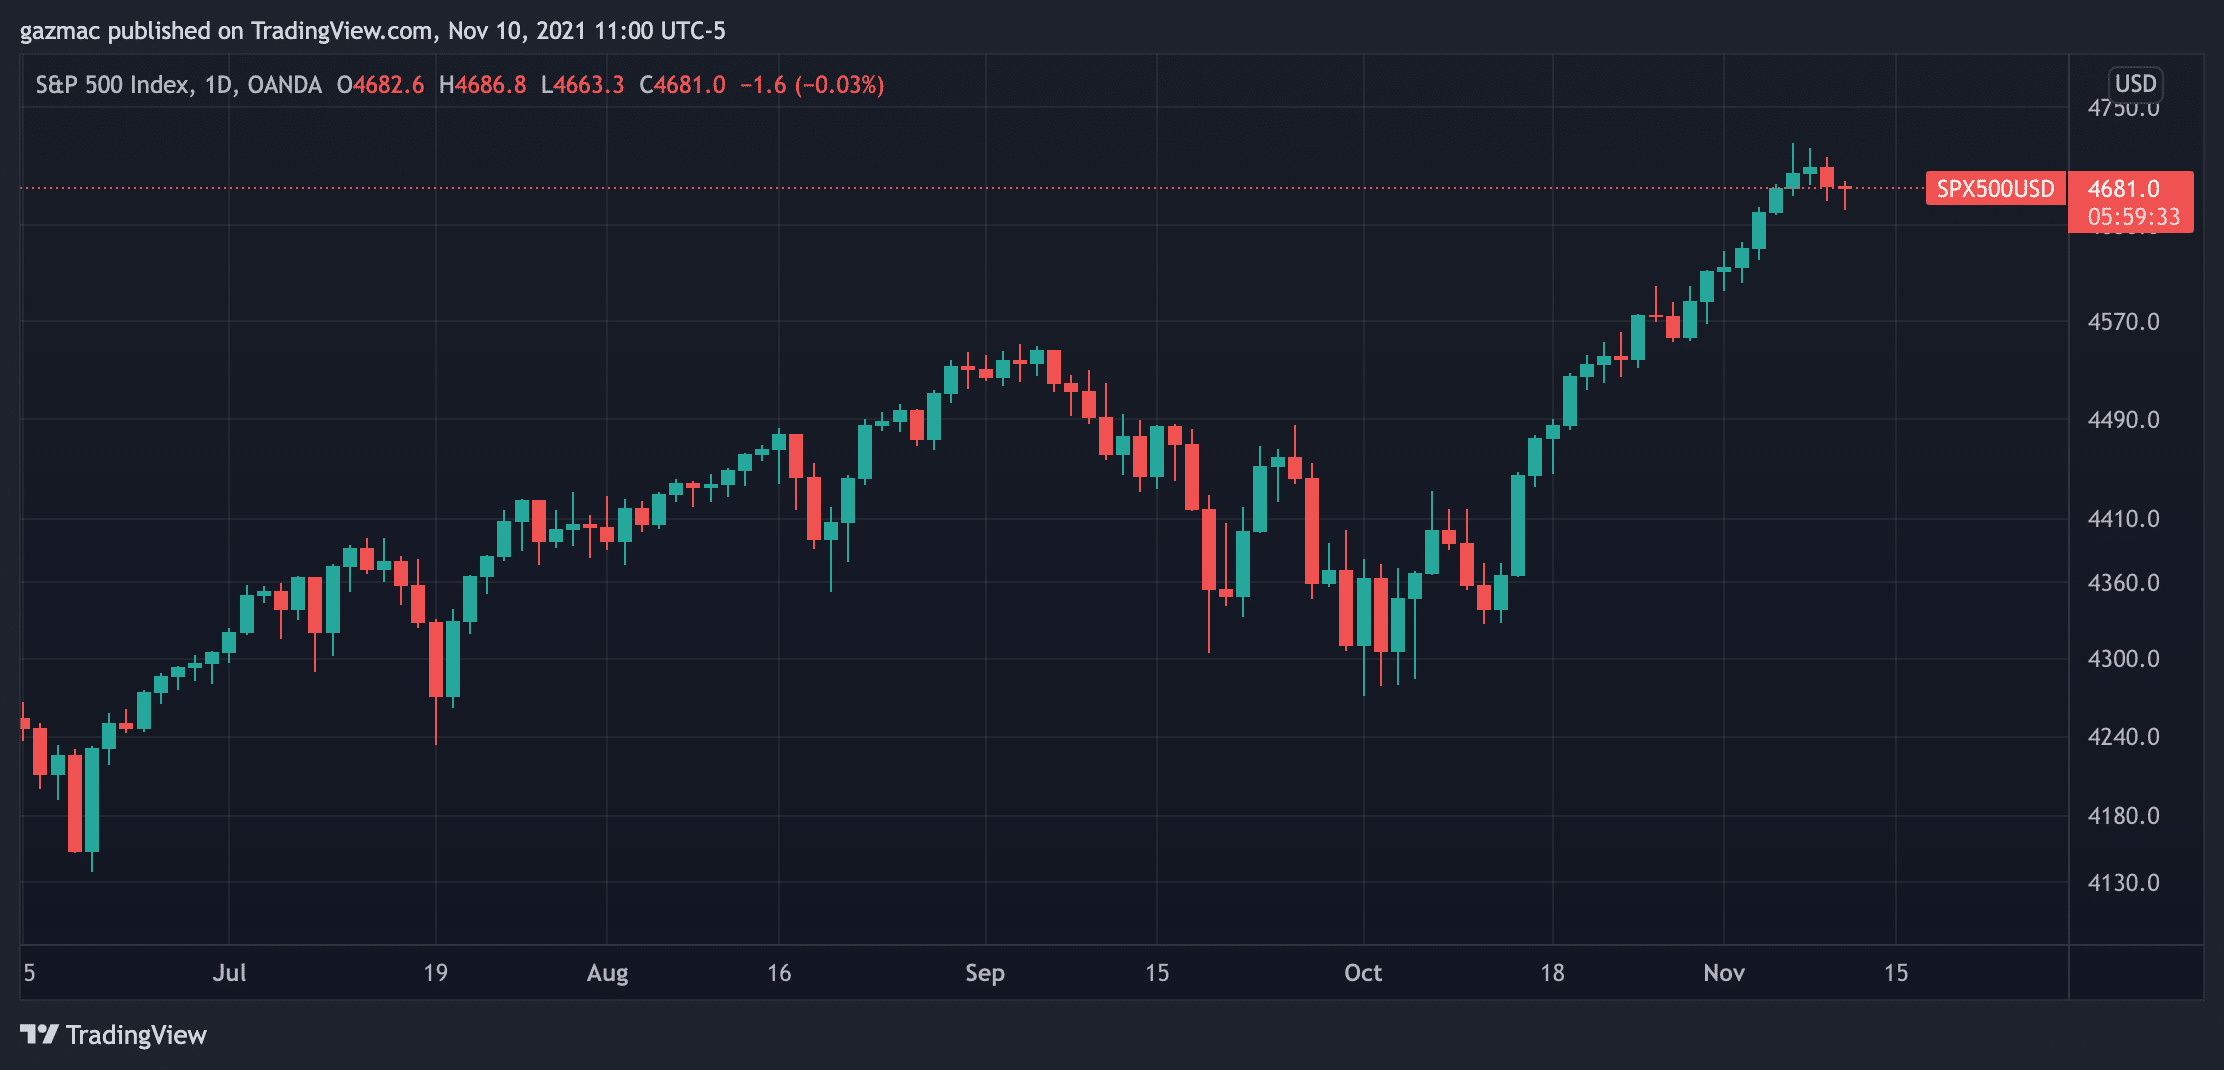Click the TradingView logo

click(x=113, y=1034)
